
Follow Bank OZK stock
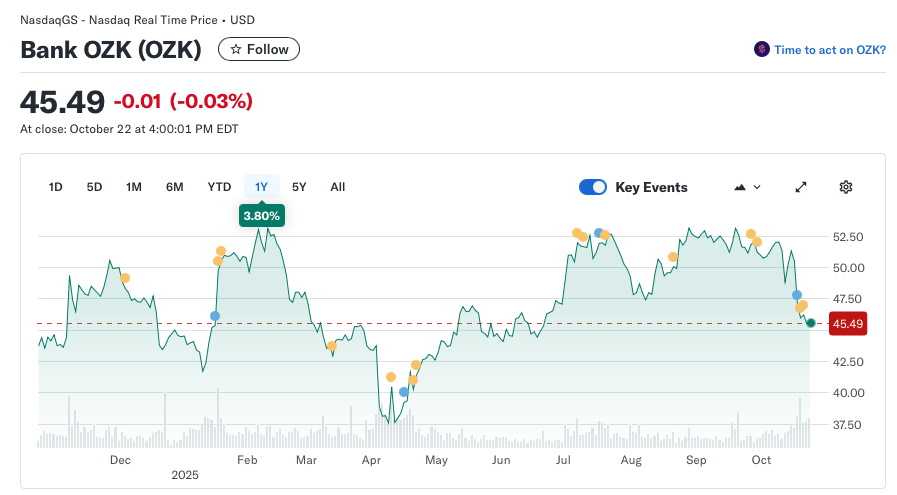coord(259,49)
